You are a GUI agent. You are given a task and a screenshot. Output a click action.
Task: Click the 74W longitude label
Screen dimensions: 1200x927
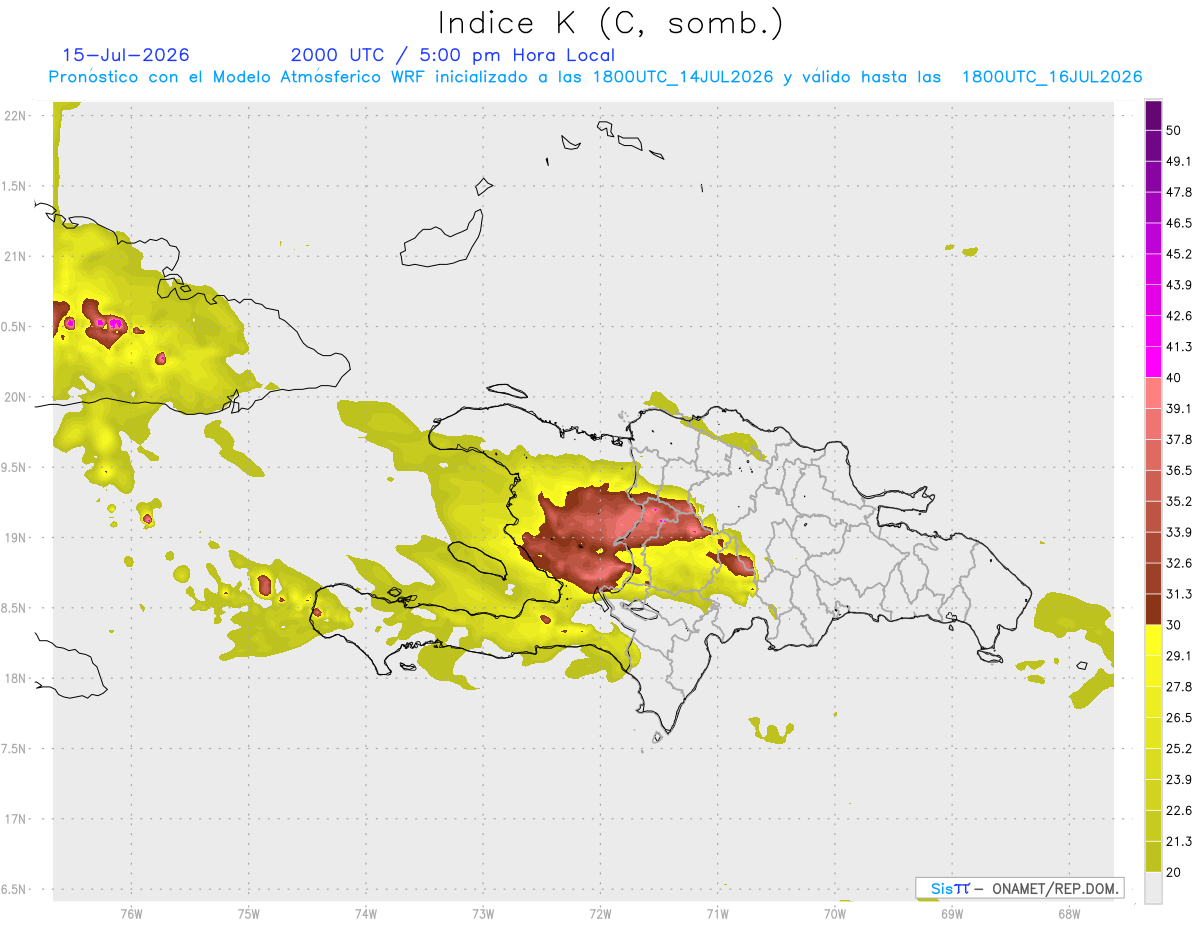[x=365, y=913]
